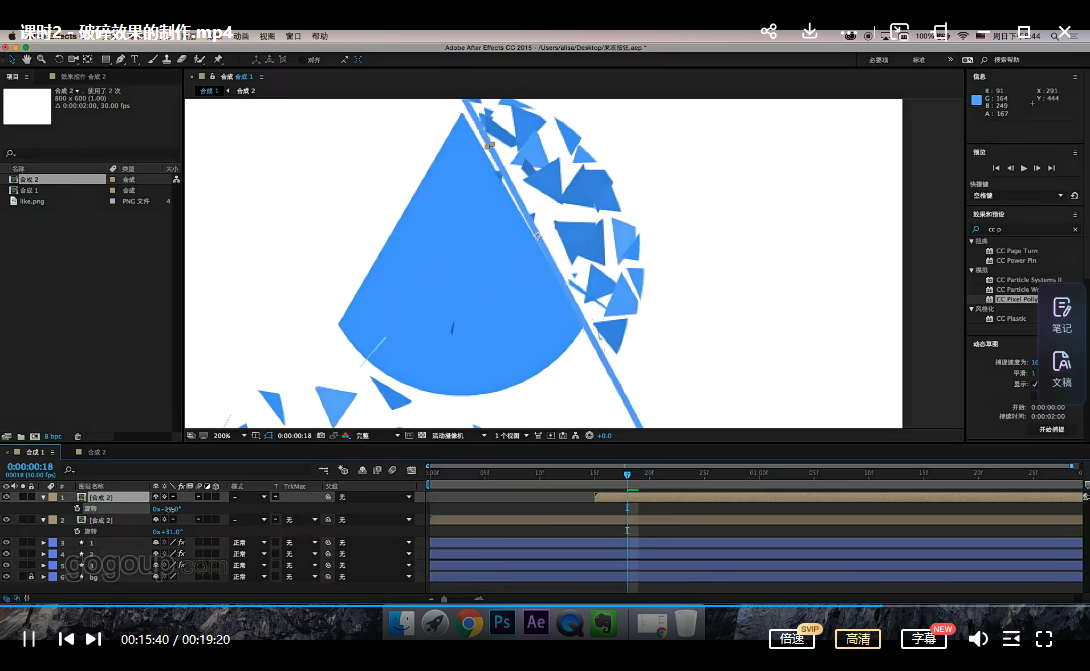Select the Zoom magnifier tool
Image resolution: width=1090 pixels, height=671 pixels.
(x=42, y=60)
